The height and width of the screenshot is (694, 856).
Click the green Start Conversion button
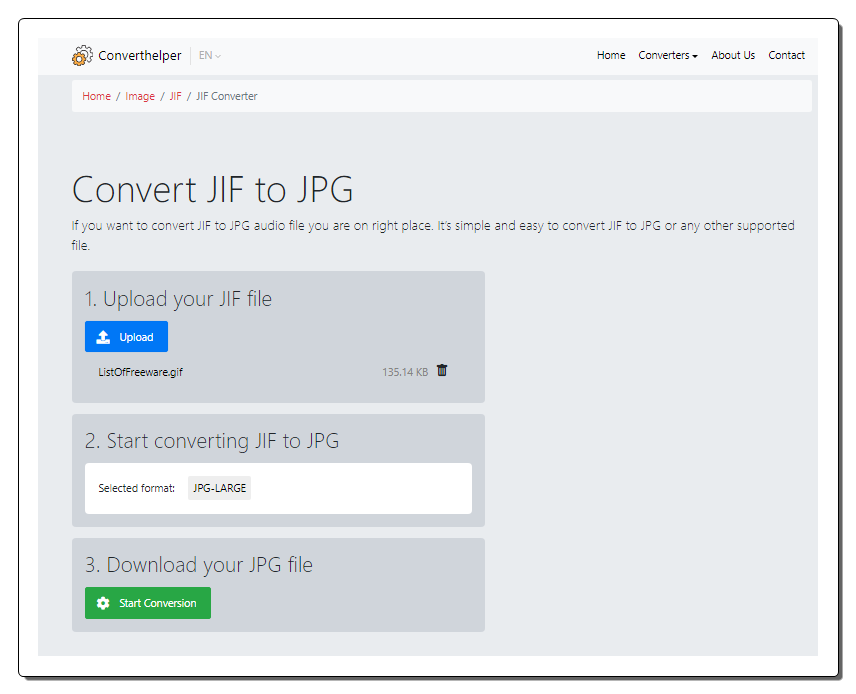(x=148, y=603)
